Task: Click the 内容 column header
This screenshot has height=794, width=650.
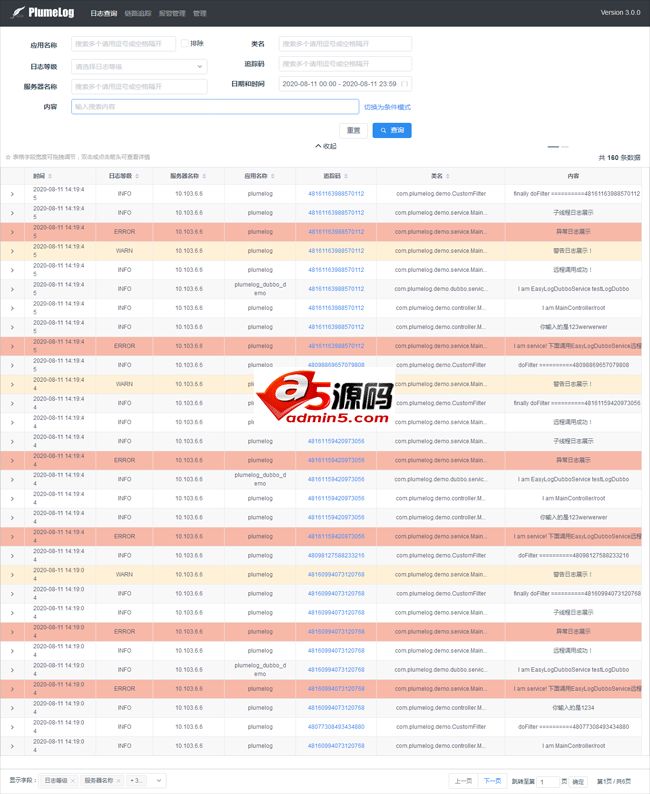Action: (573, 176)
